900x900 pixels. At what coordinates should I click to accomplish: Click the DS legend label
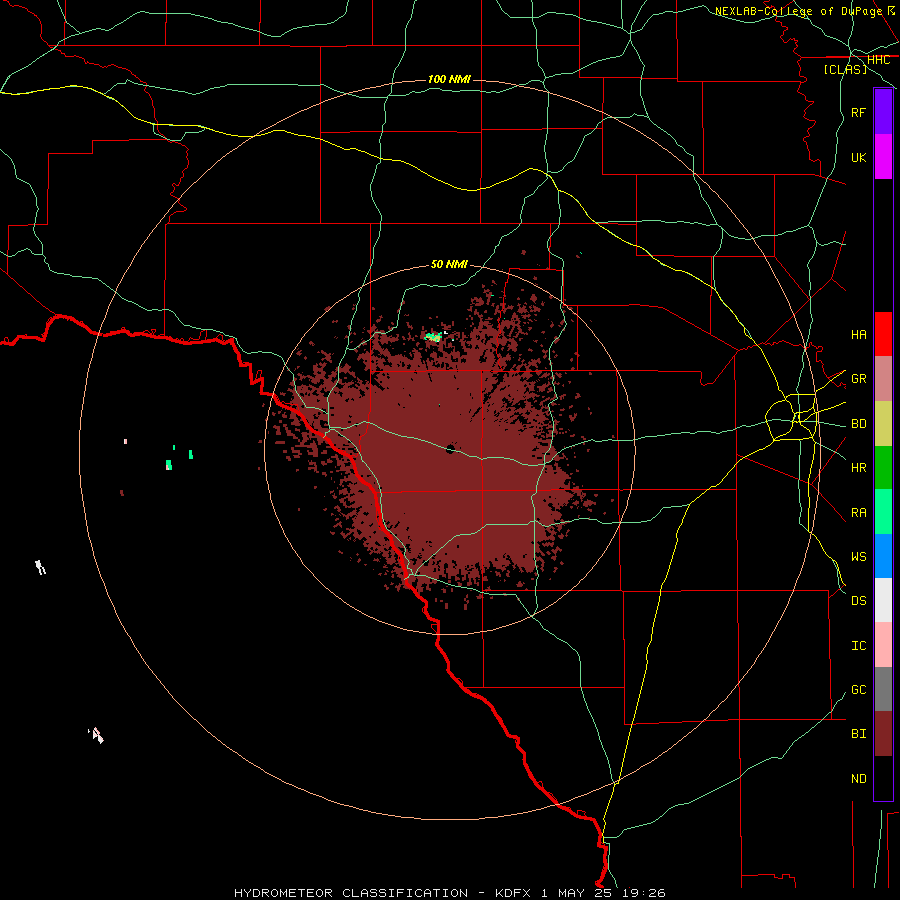[858, 601]
